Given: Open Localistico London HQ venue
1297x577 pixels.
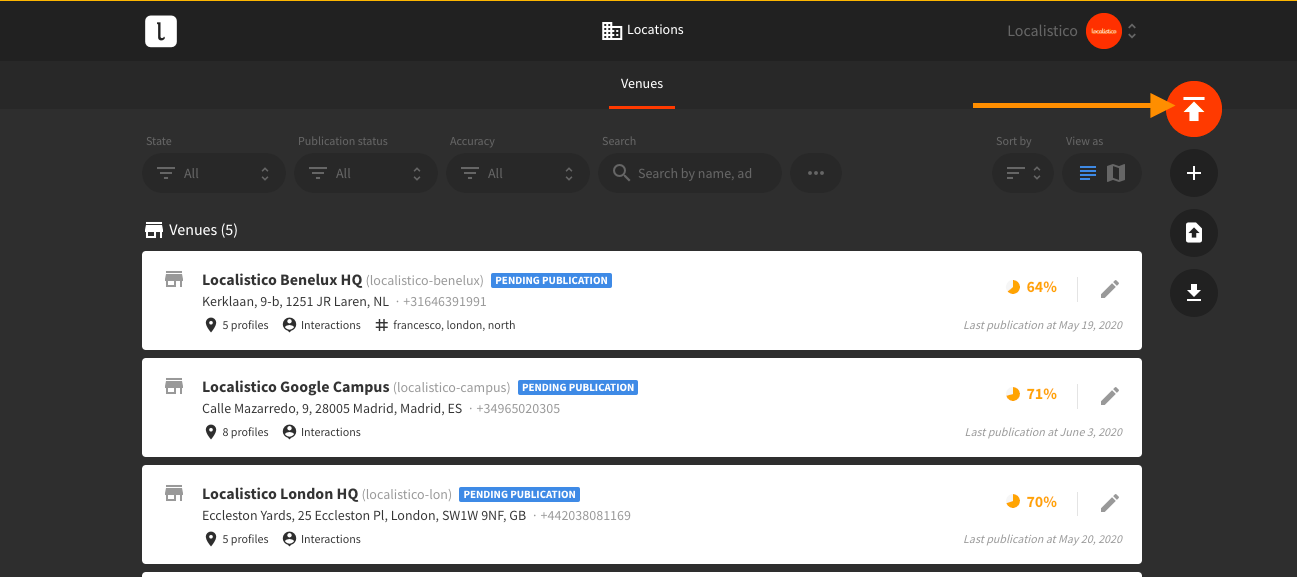Looking at the screenshot, I should click(280, 494).
